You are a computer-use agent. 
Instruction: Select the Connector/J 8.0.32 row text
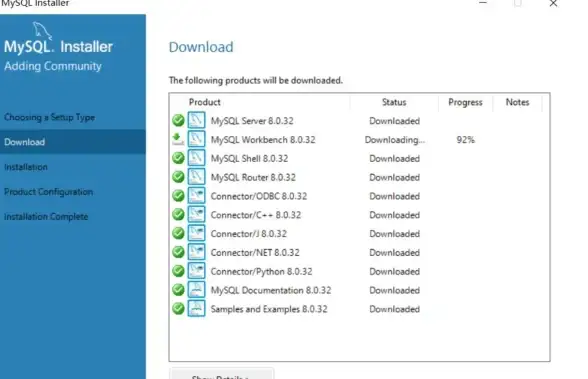pos(249,234)
